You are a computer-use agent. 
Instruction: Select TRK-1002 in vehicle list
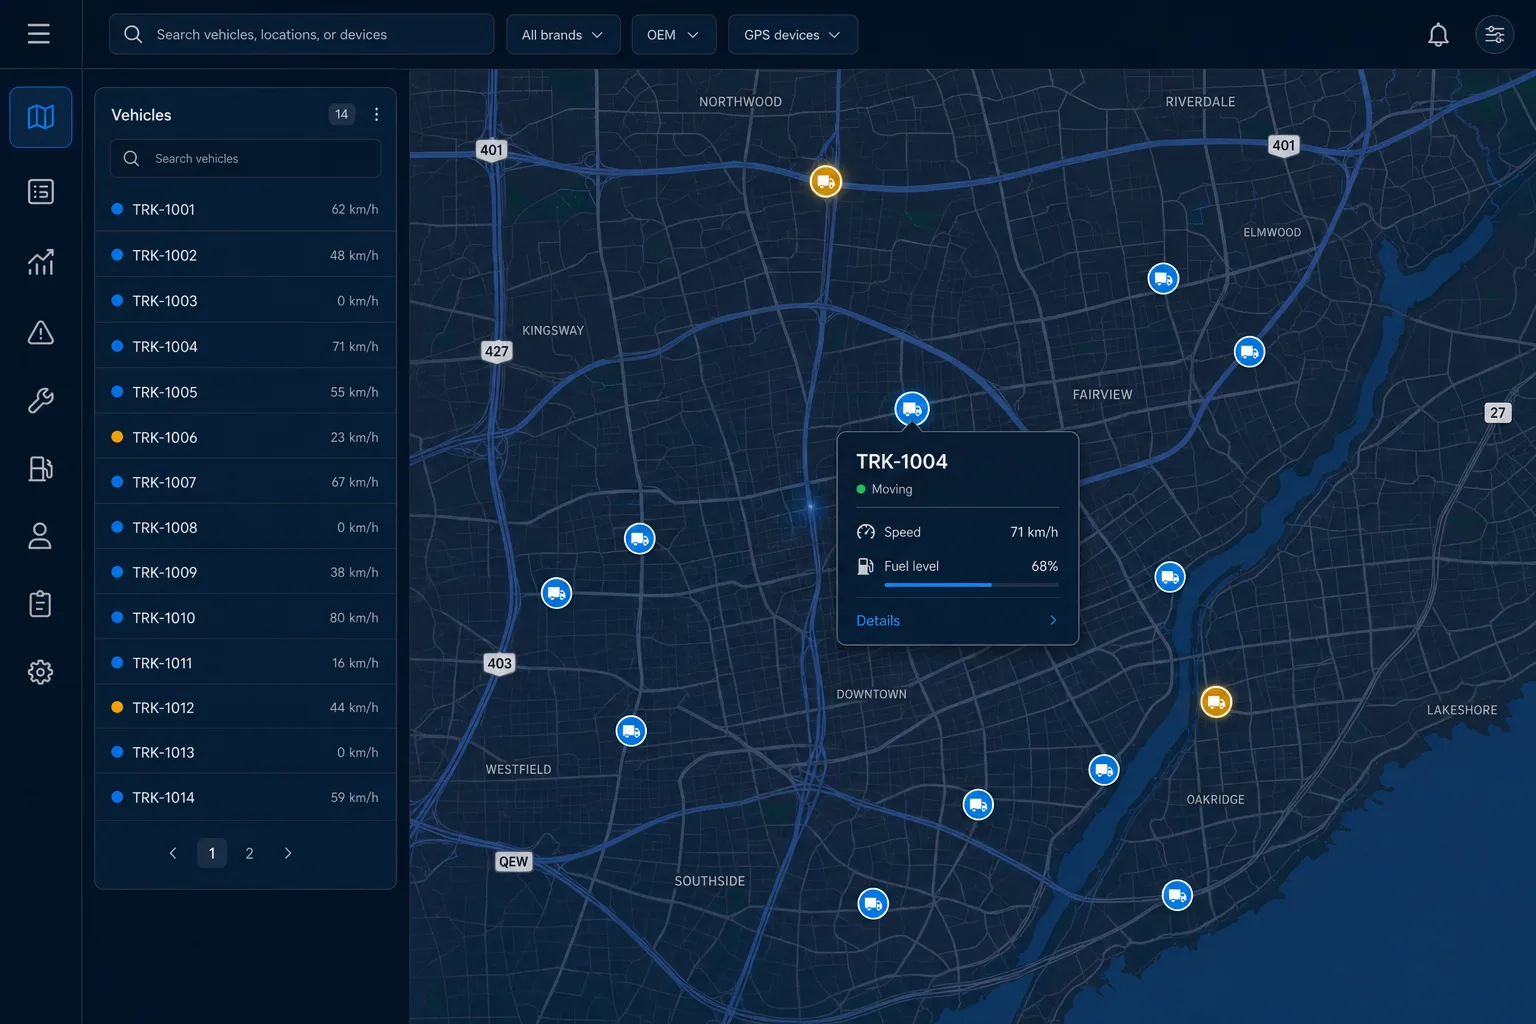tap(245, 255)
